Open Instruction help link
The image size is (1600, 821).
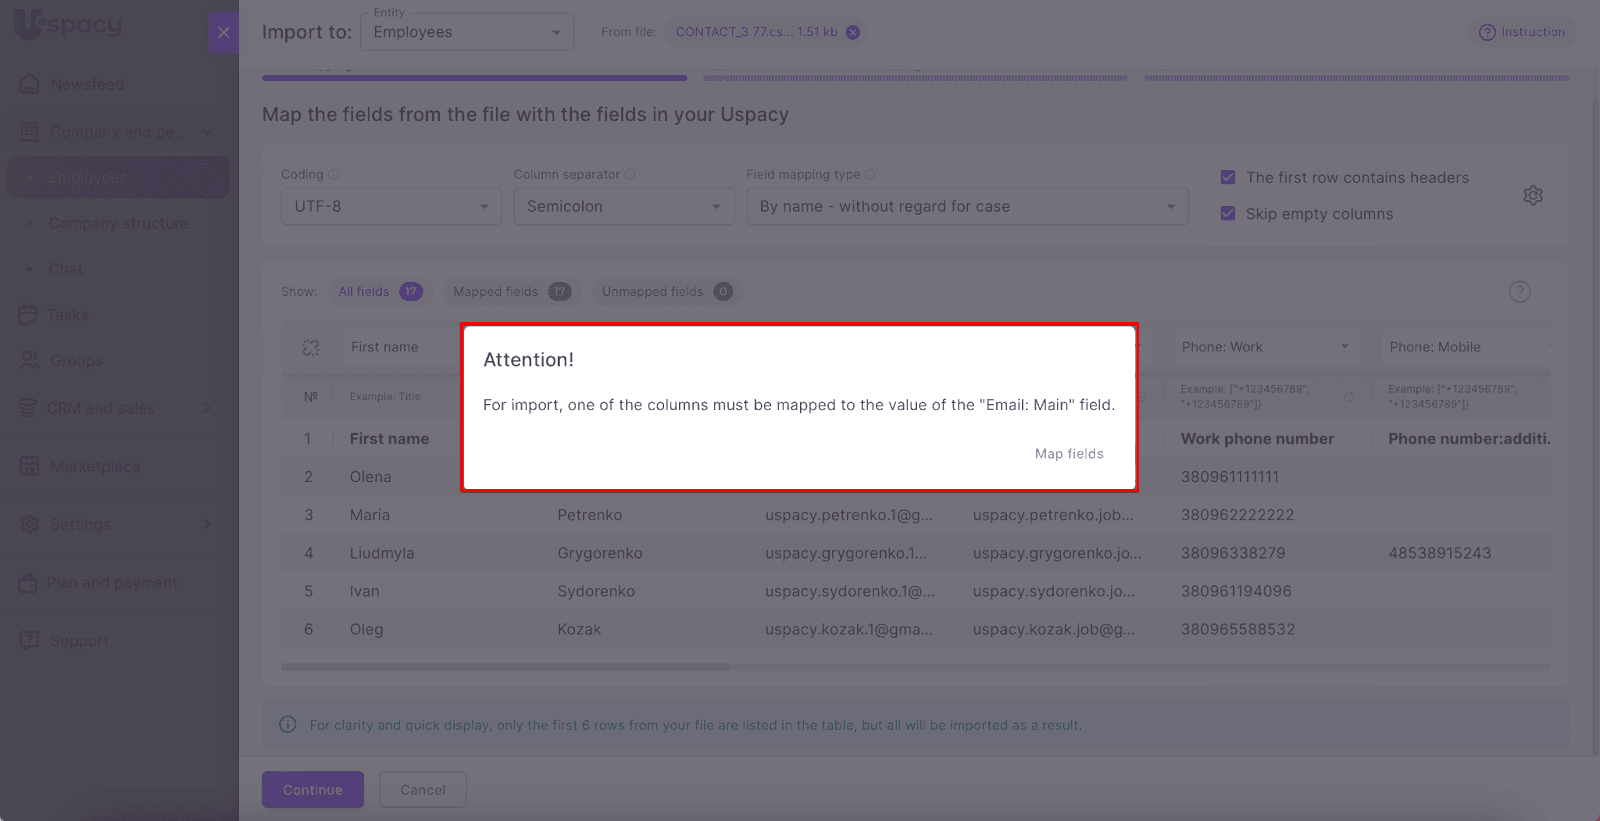1522,32
